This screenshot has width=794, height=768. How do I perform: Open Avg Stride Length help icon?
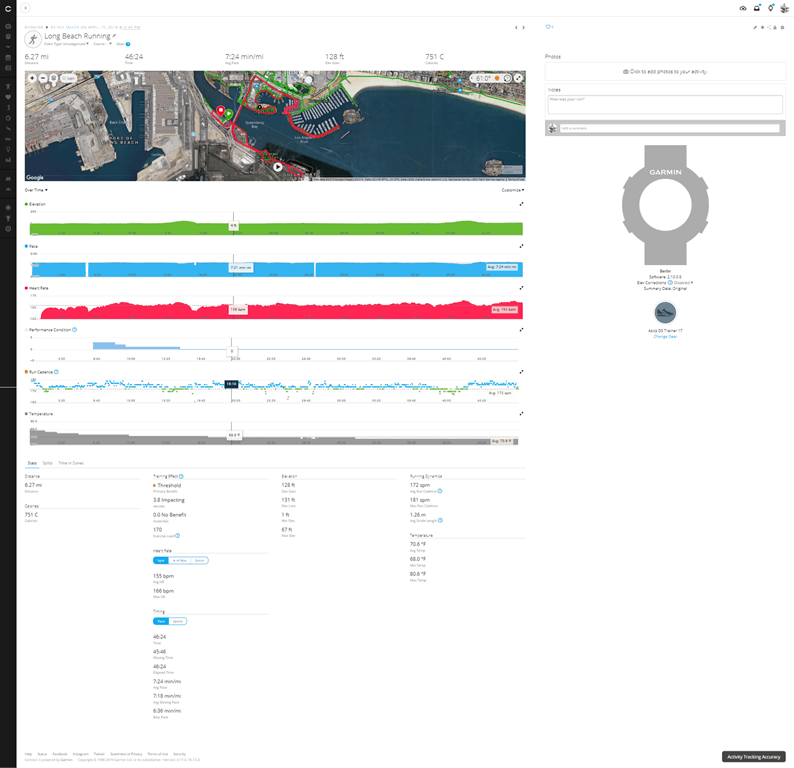click(440, 520)
